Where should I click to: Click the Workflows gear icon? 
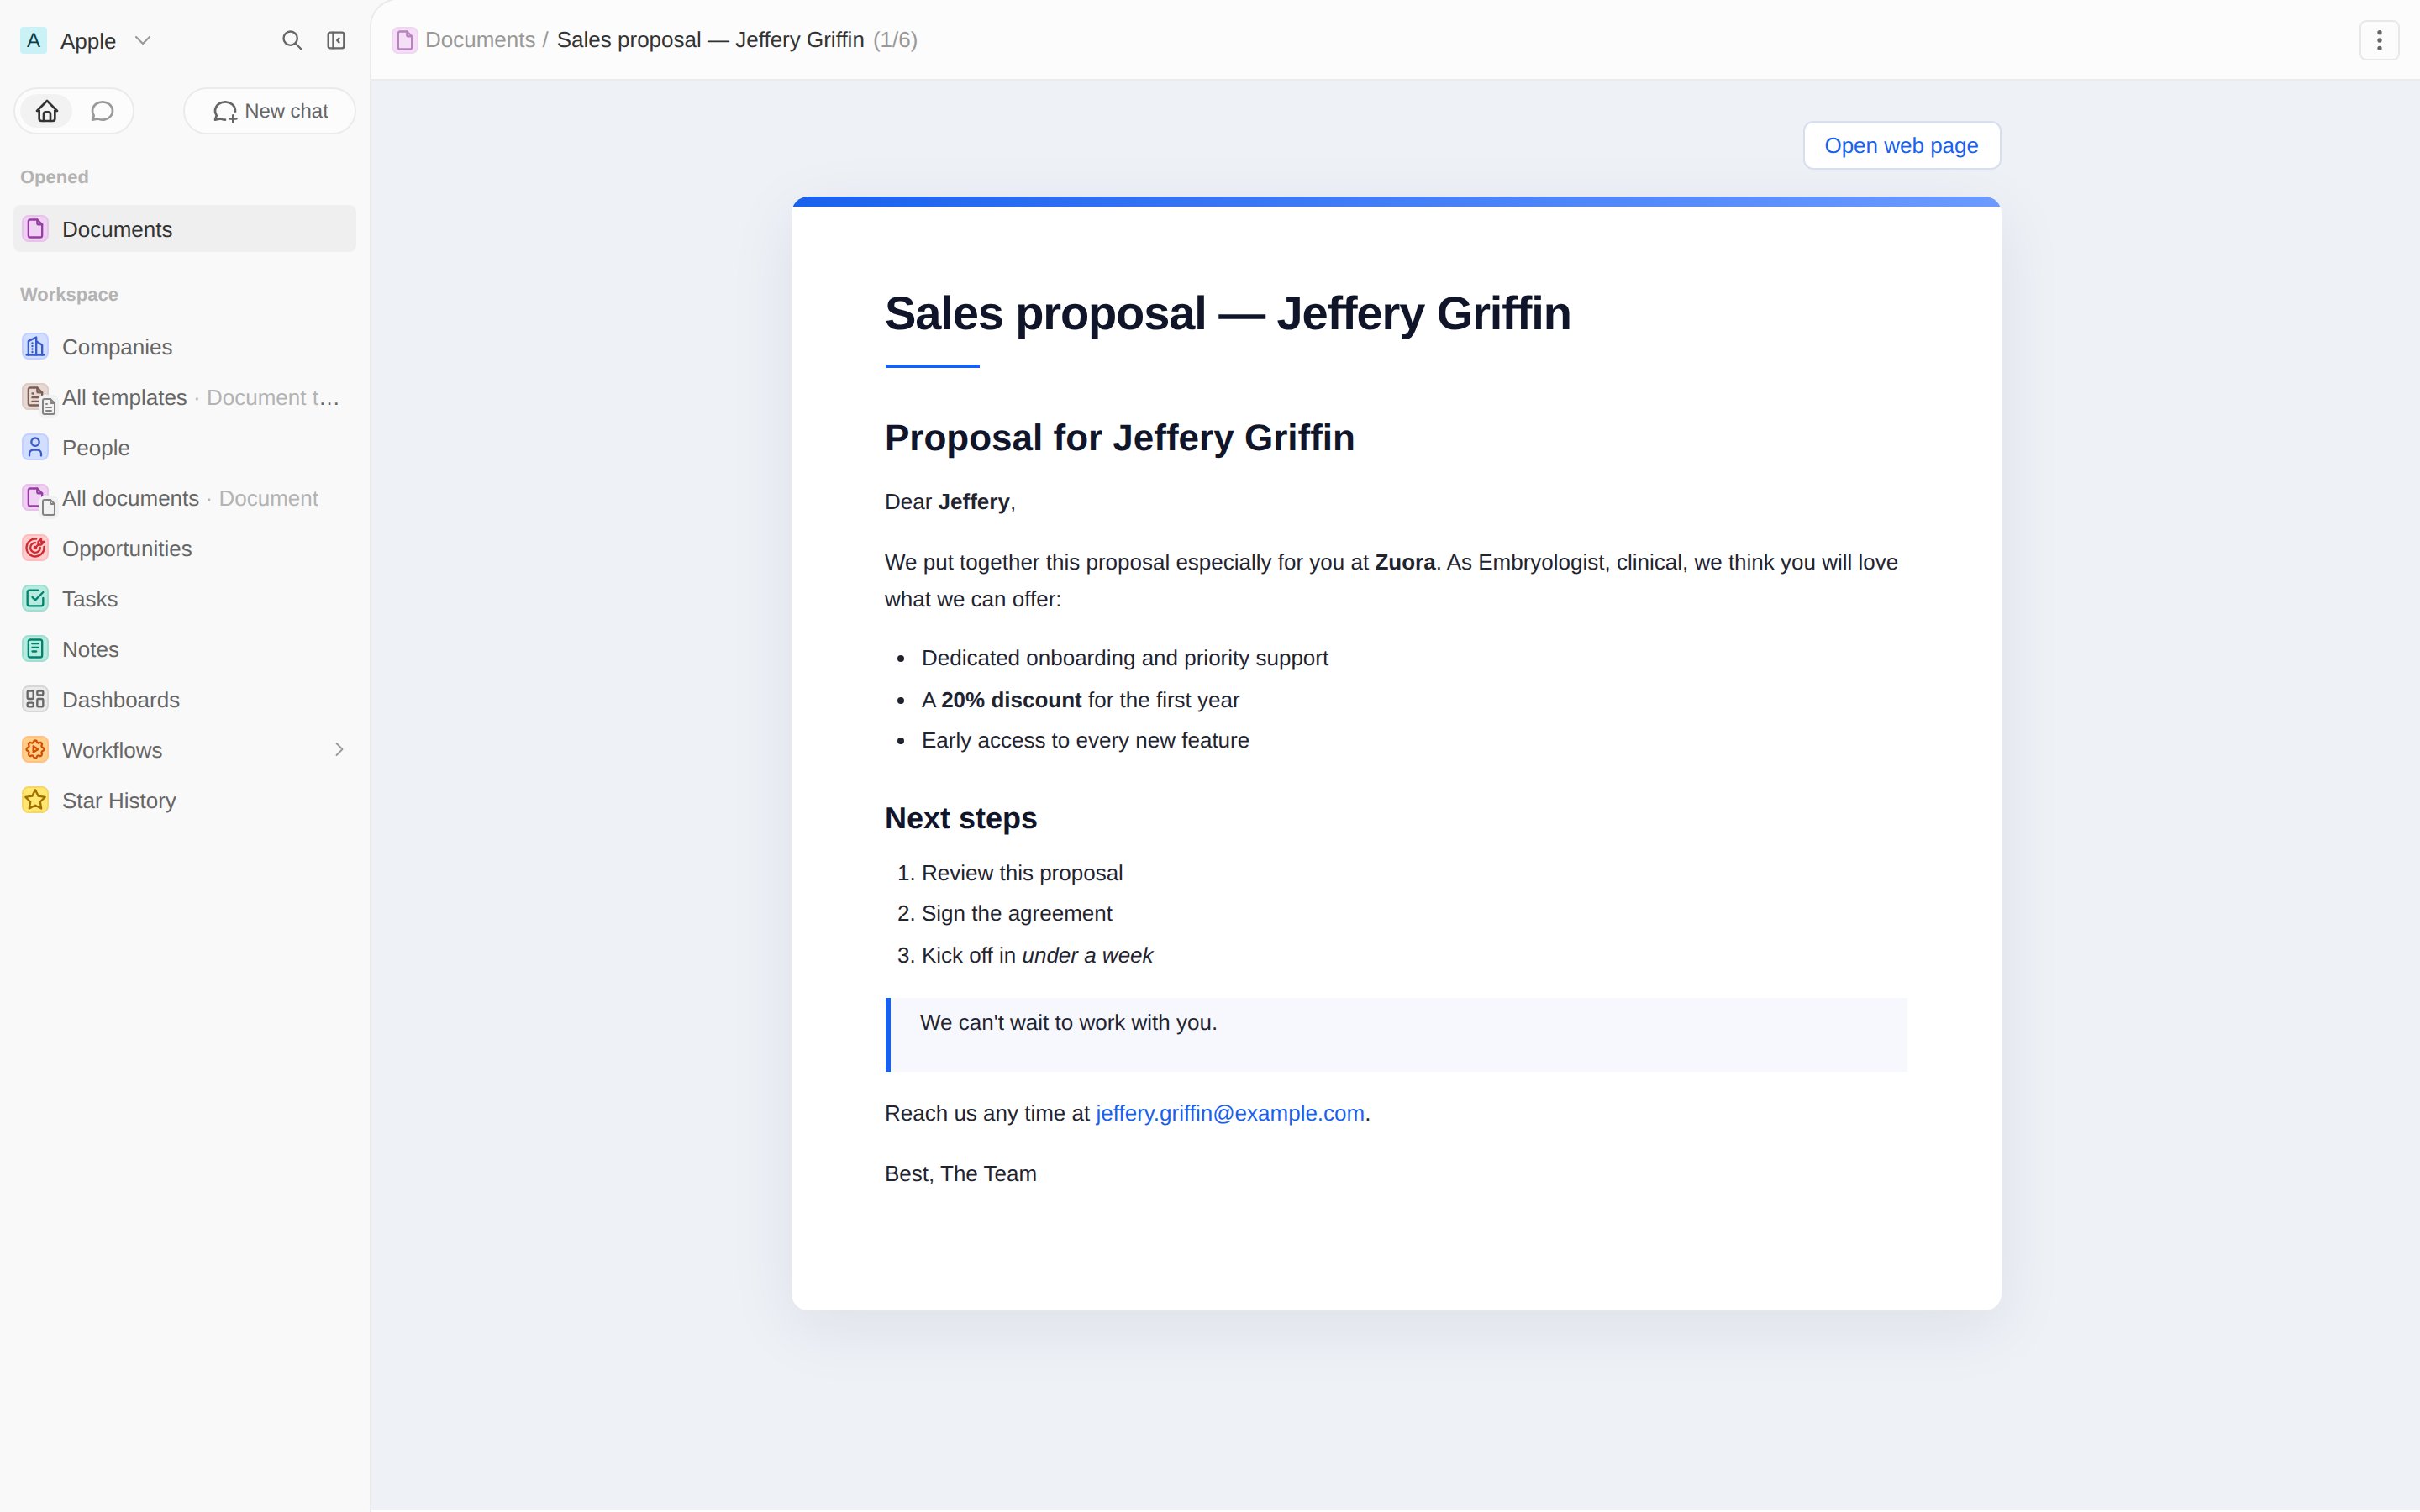point(35,750)
